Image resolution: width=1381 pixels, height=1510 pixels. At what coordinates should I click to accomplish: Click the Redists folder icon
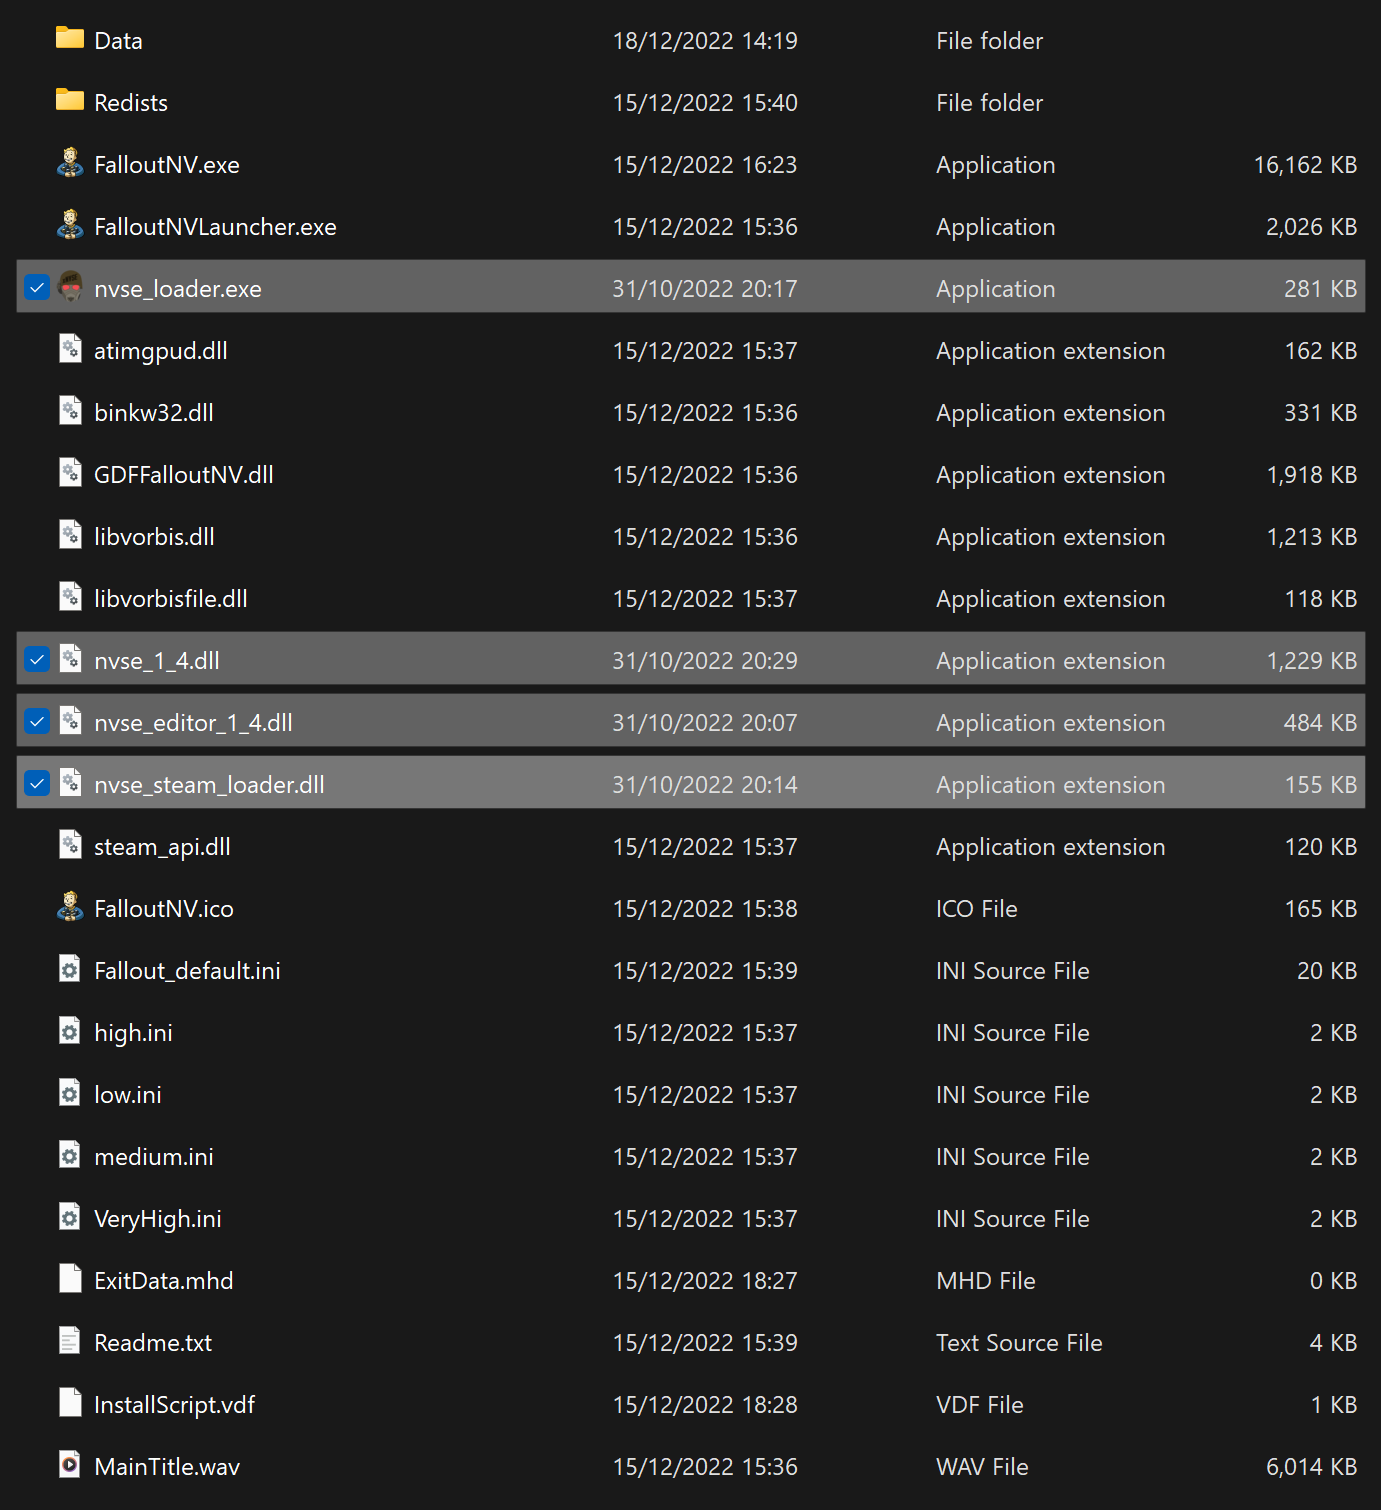pos(70,101)
